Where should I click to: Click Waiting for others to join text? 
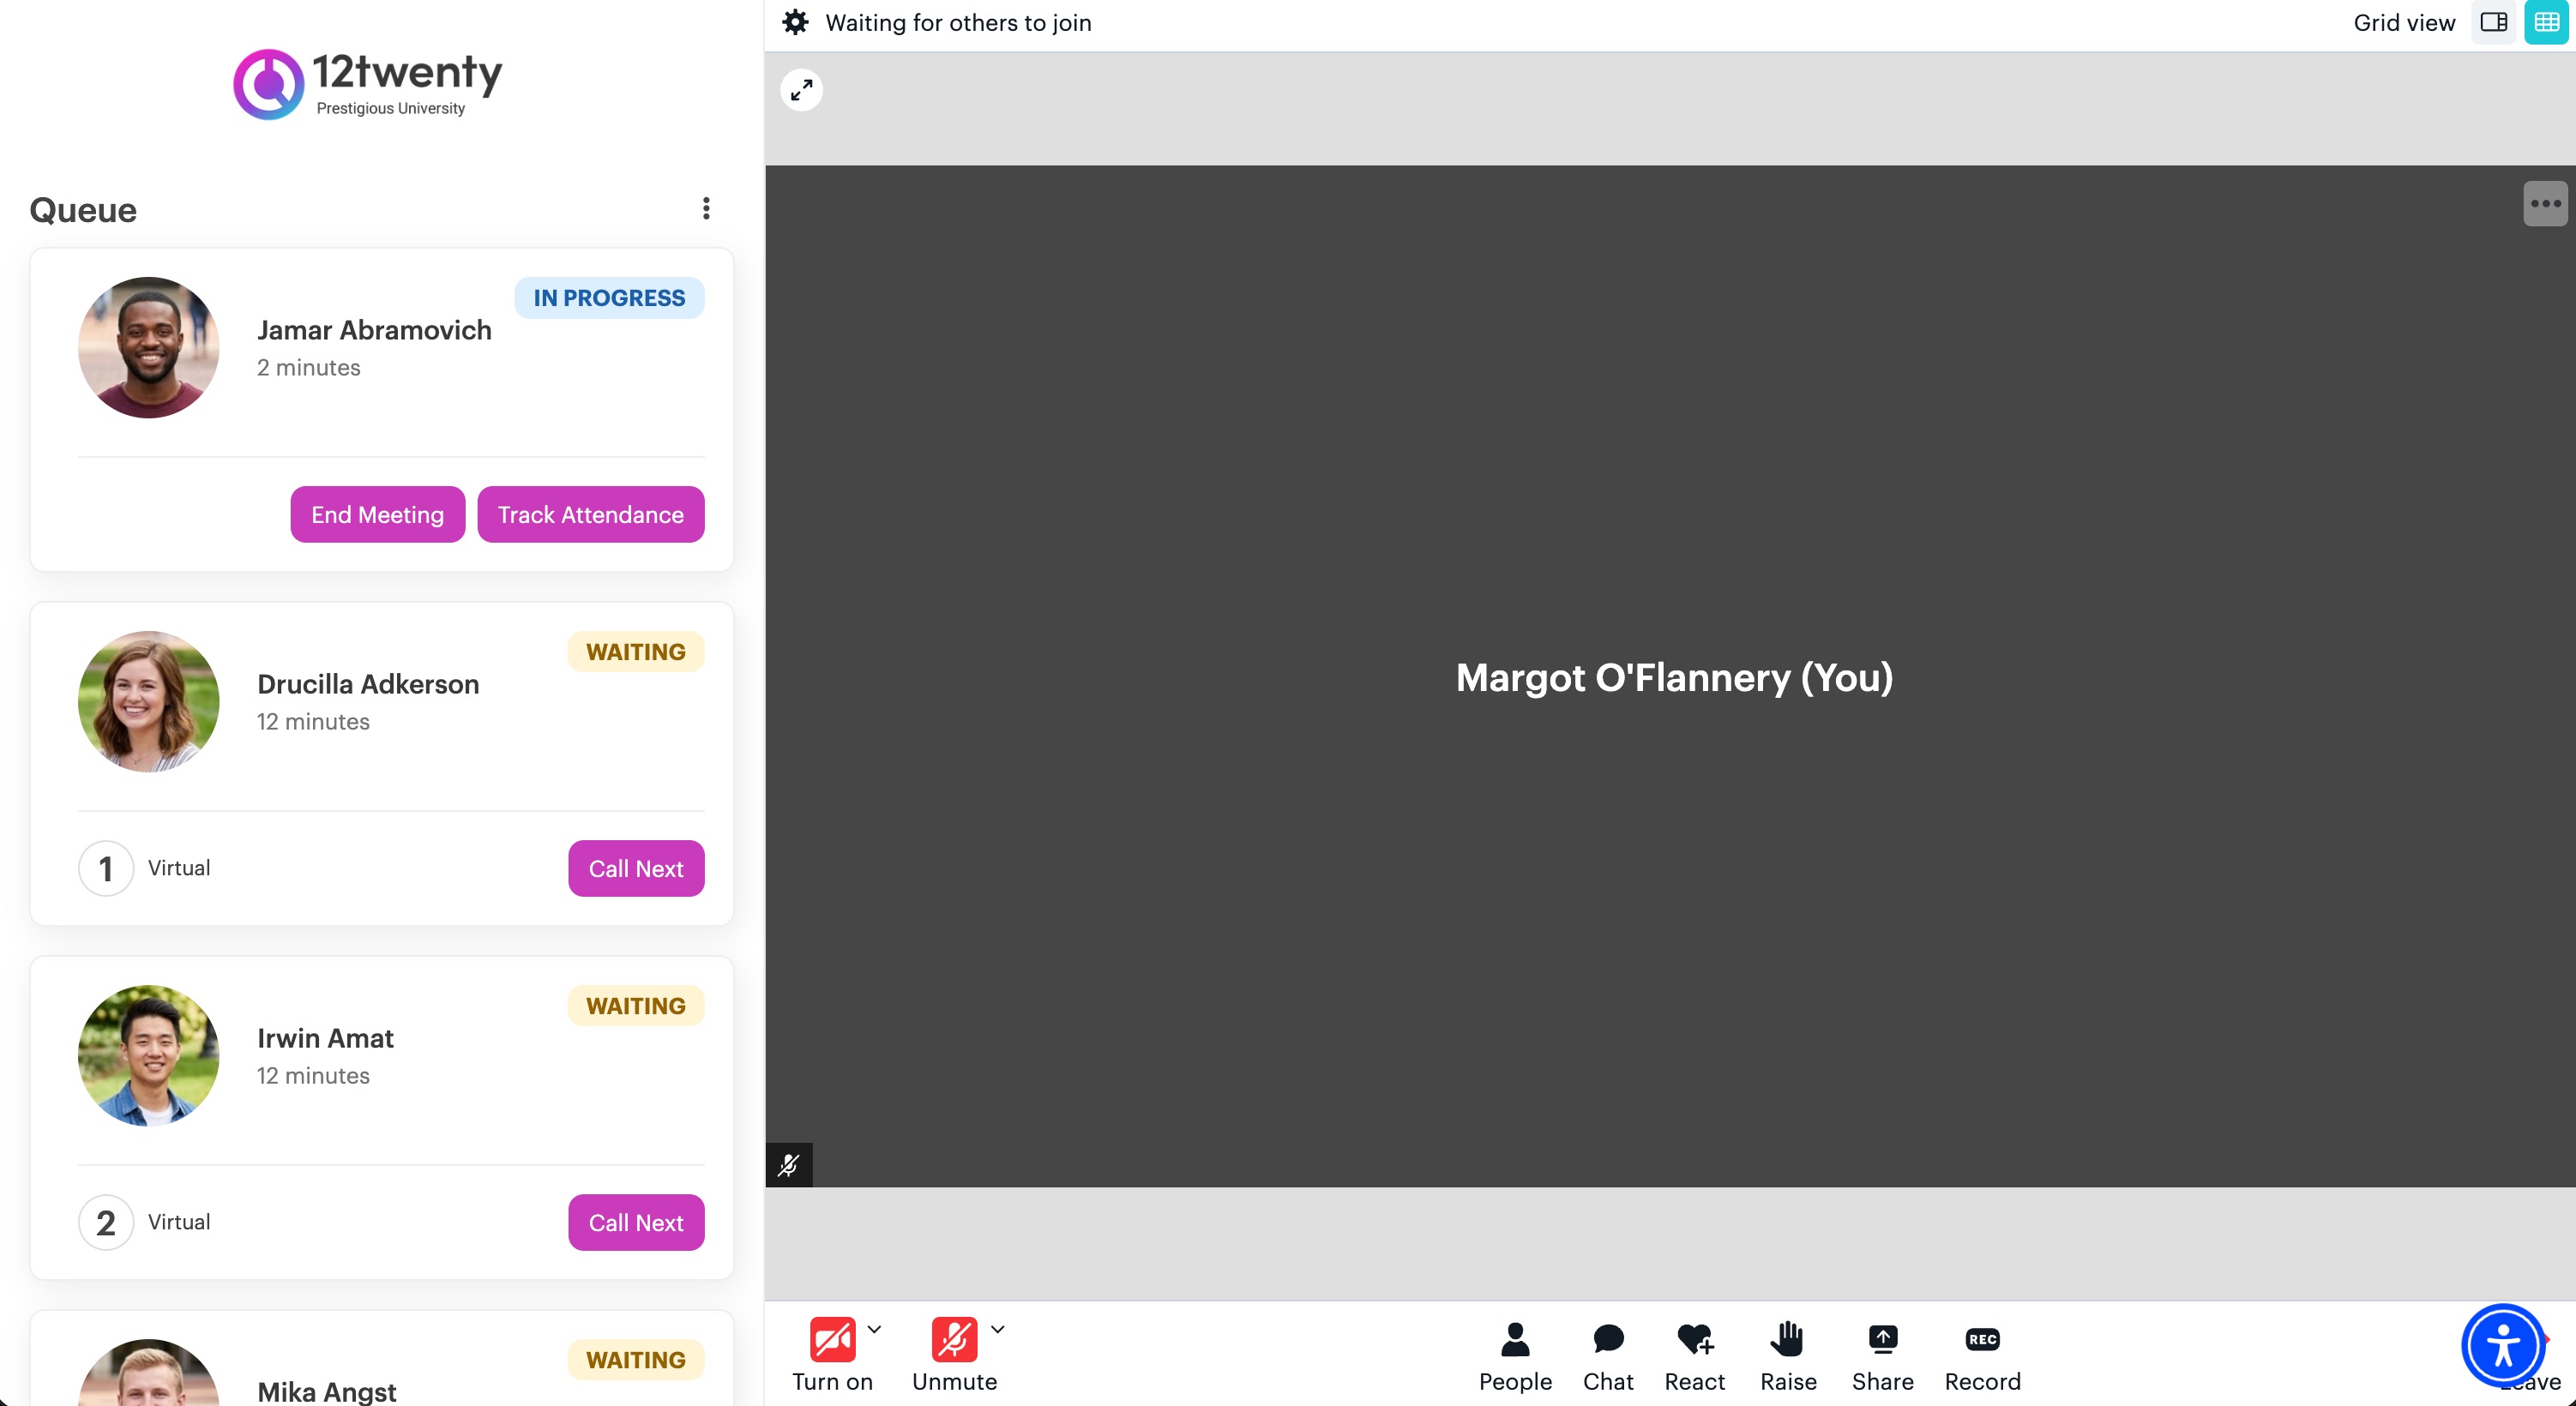(x=958, y=22)
